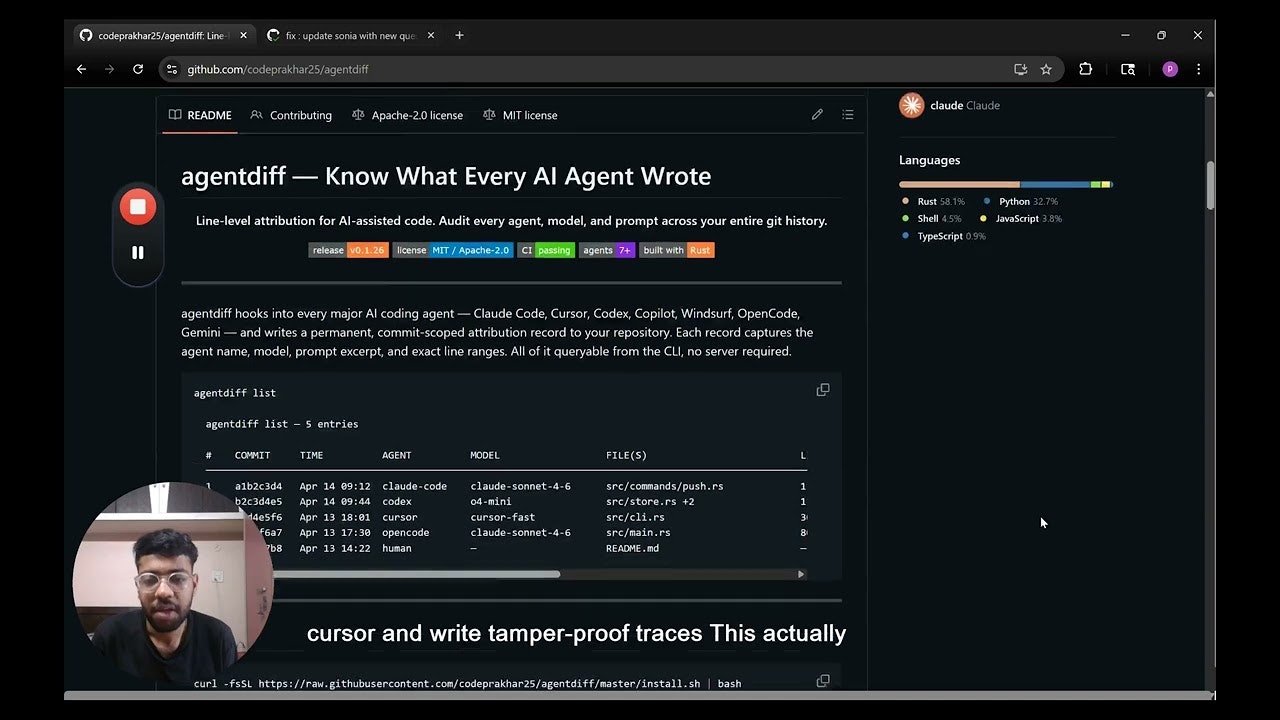Click the webcam video overlay
This screenshot has height=720, width=1280.
click(x=172, y=582)
